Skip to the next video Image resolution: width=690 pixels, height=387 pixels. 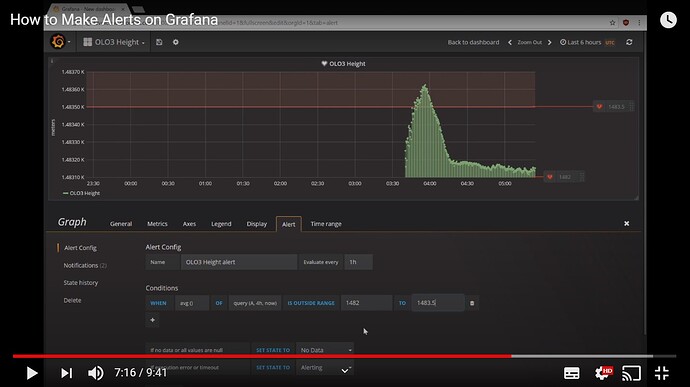click(x=66, y=373)
